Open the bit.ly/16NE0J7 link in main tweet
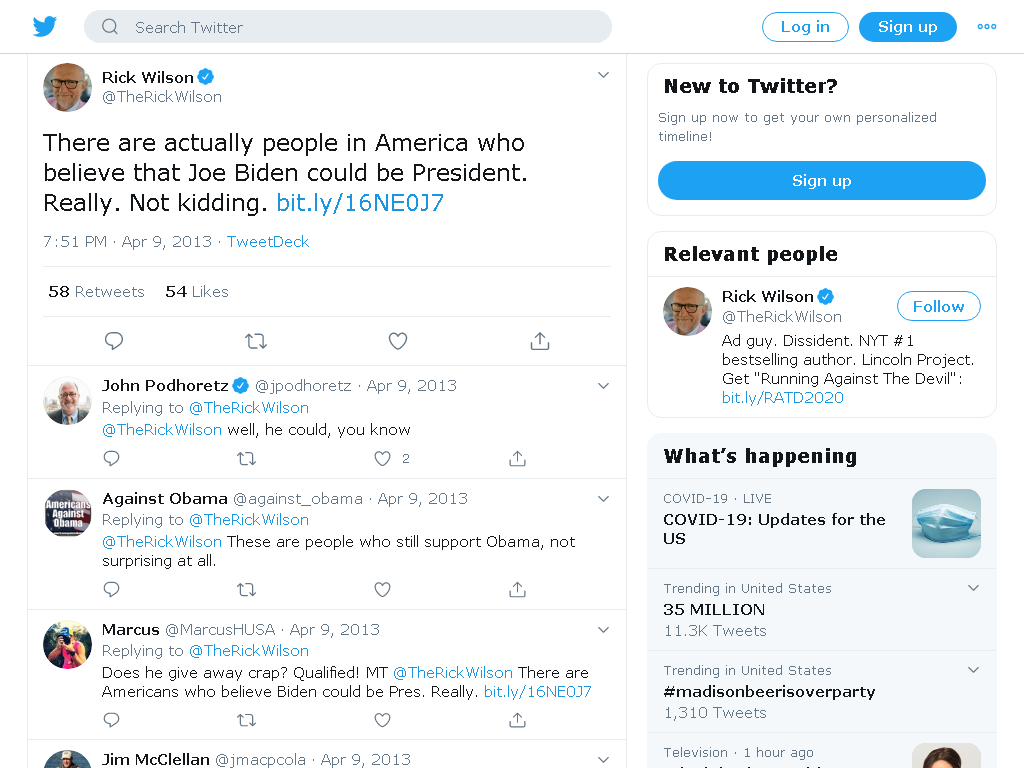The height and width of the screenshot is (768, 1024). click(360, 203)
